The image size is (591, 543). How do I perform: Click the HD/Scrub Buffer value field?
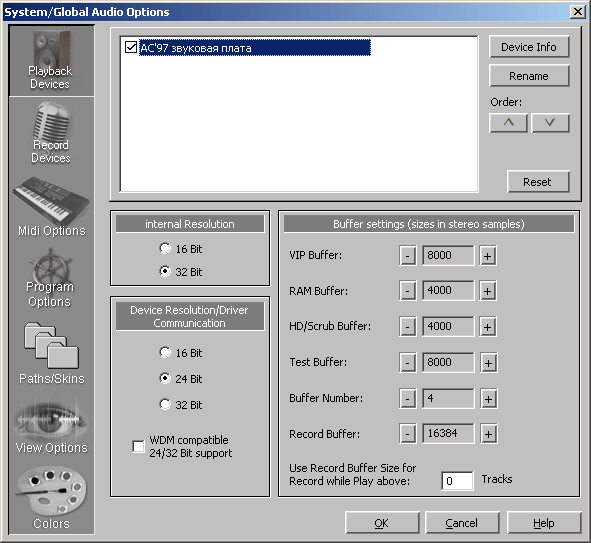point(448,326)
